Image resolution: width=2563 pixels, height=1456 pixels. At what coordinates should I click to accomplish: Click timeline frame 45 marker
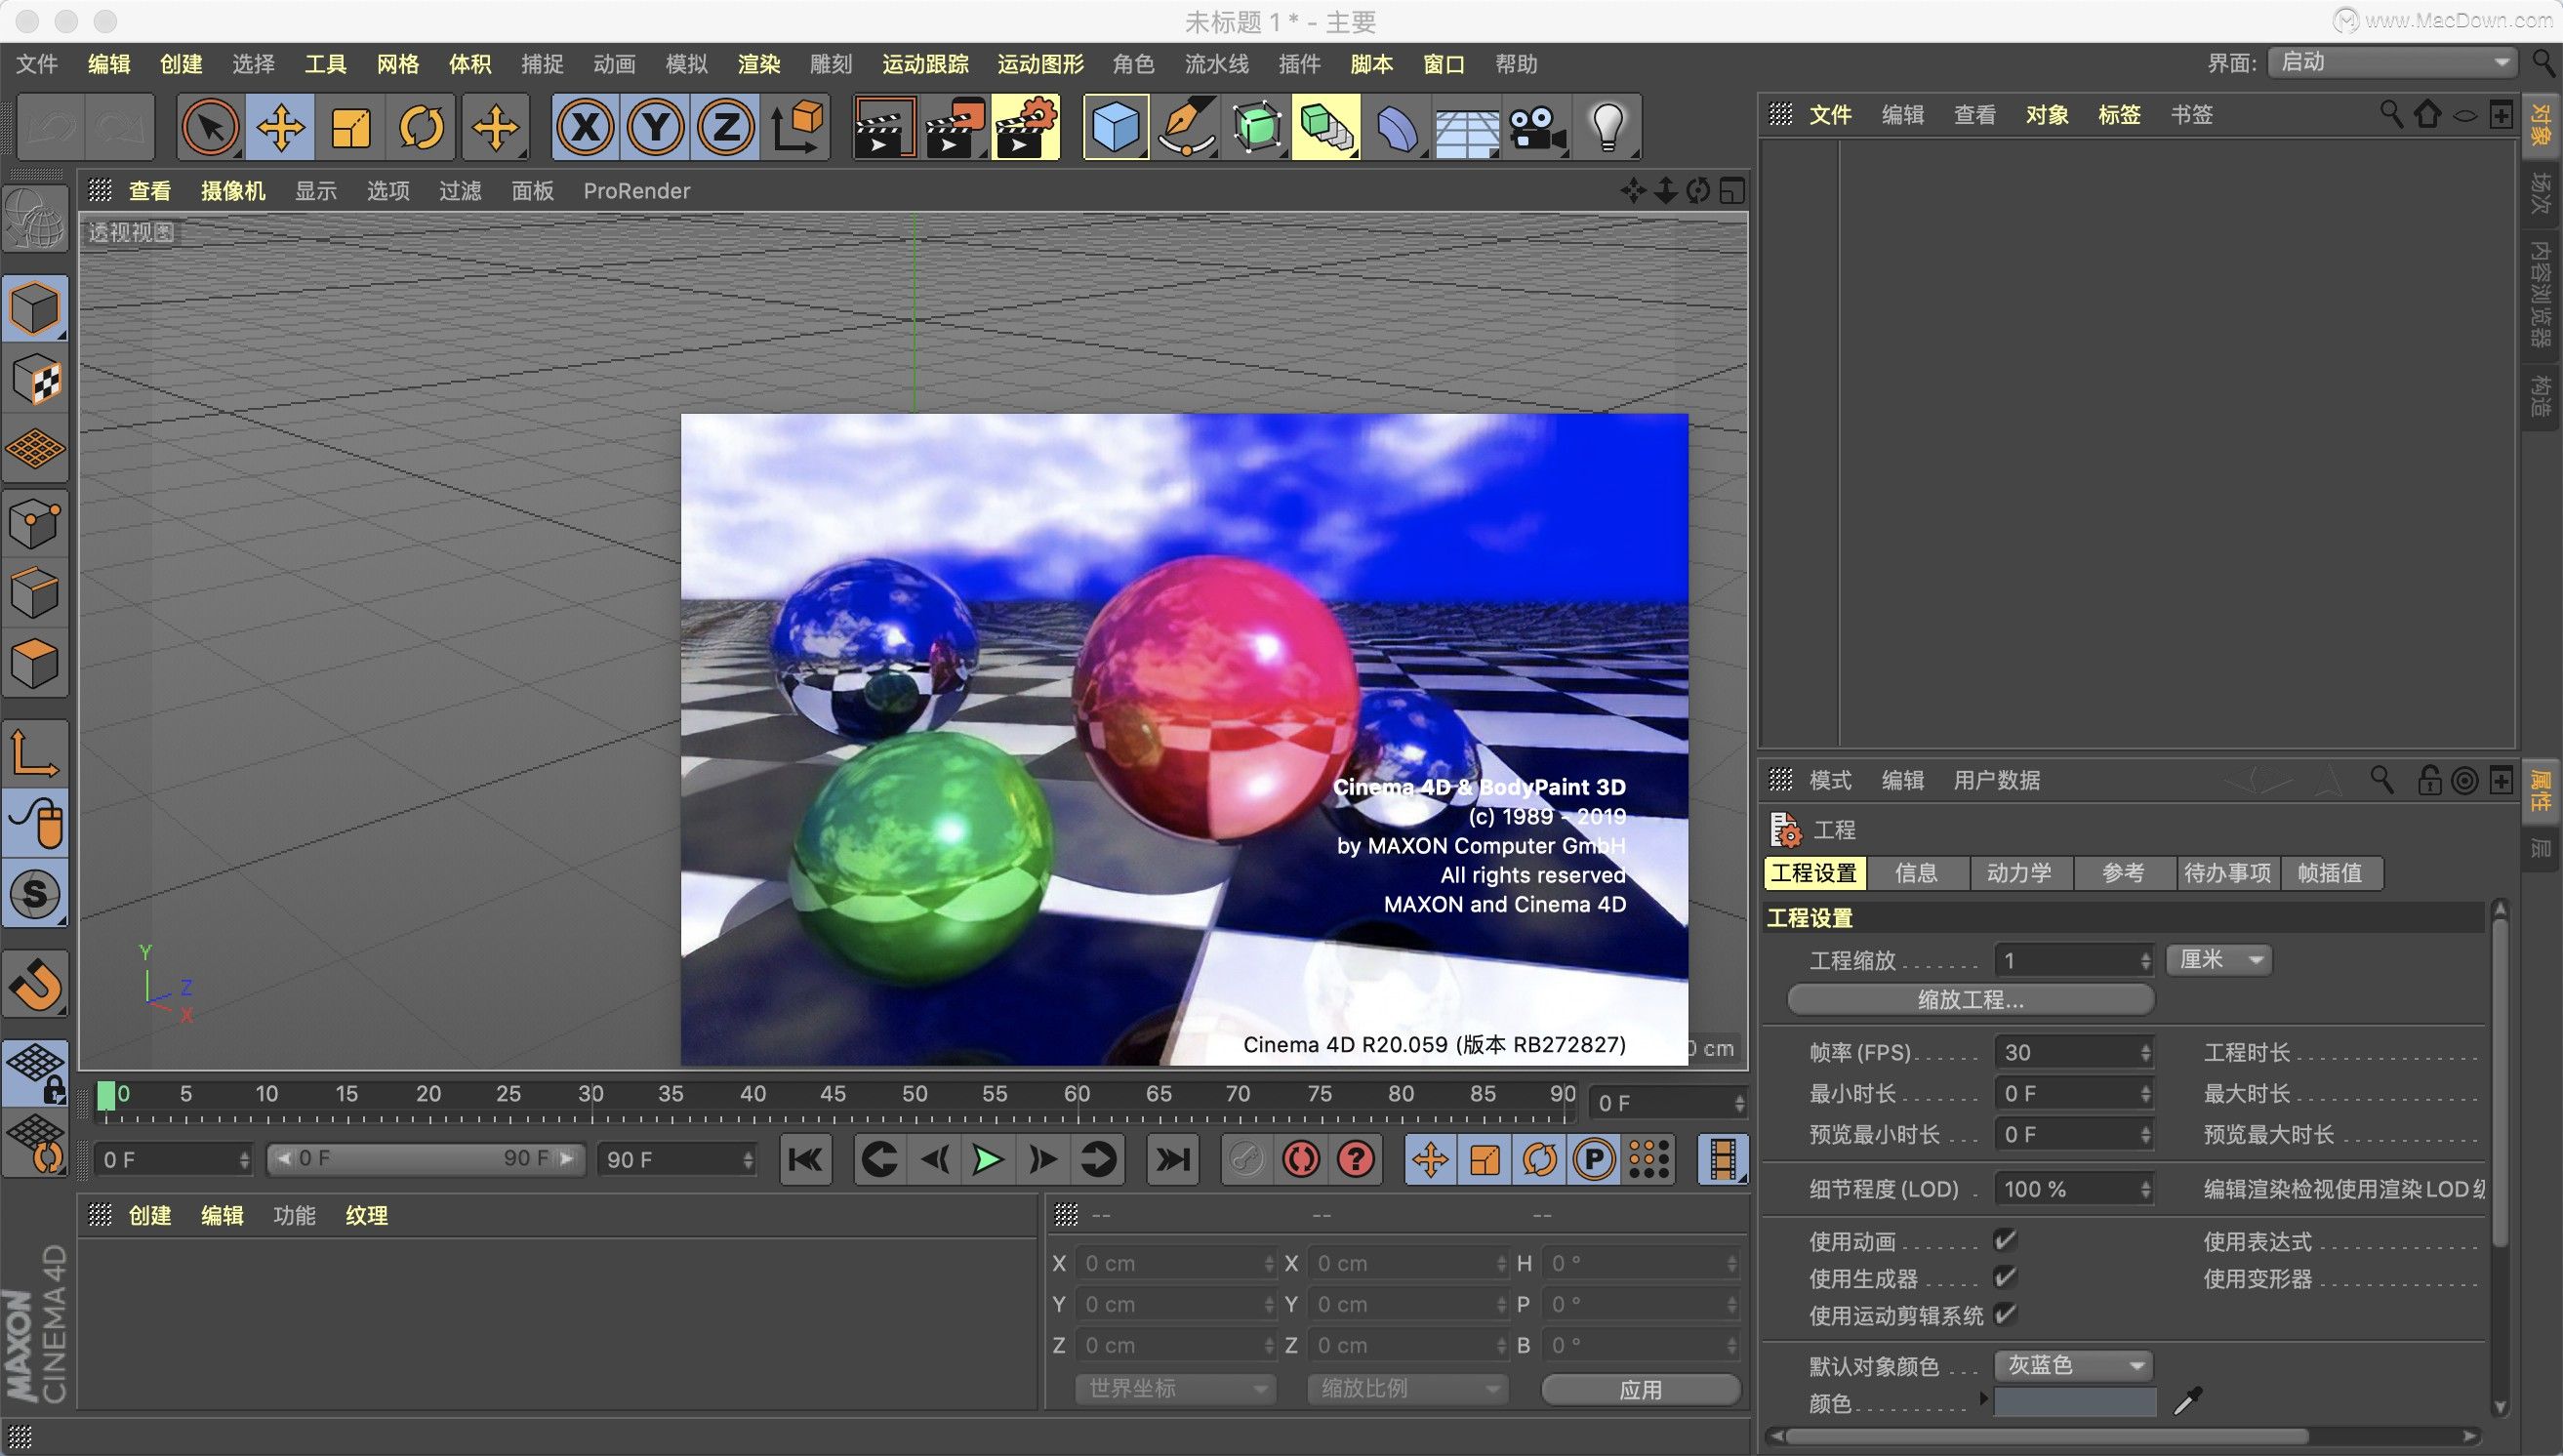point(832,1094)
